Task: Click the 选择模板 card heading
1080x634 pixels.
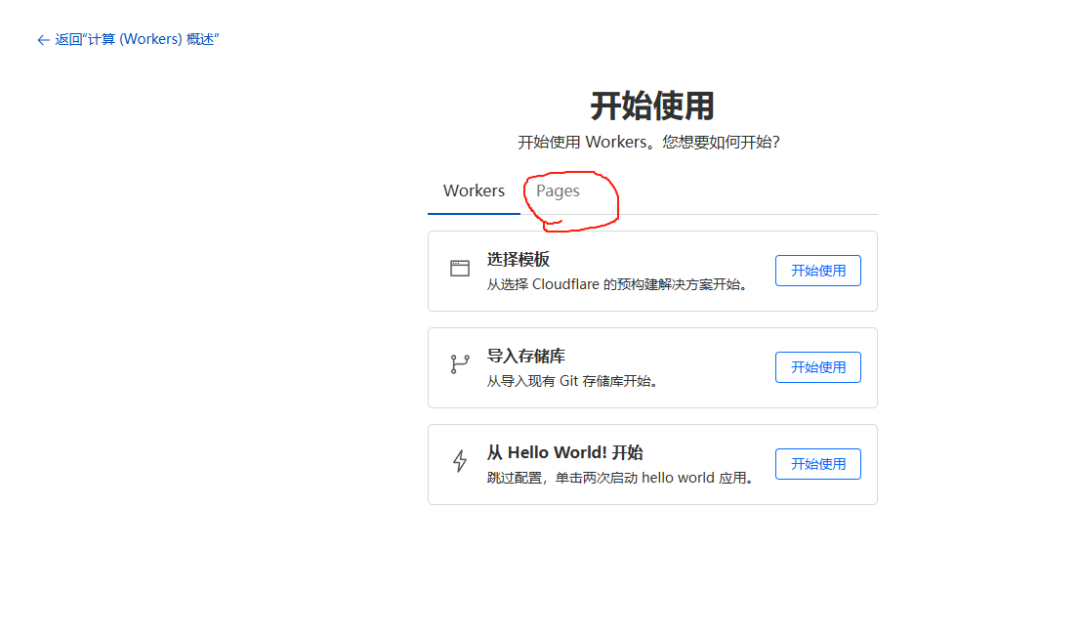Action: pos(516,258)
